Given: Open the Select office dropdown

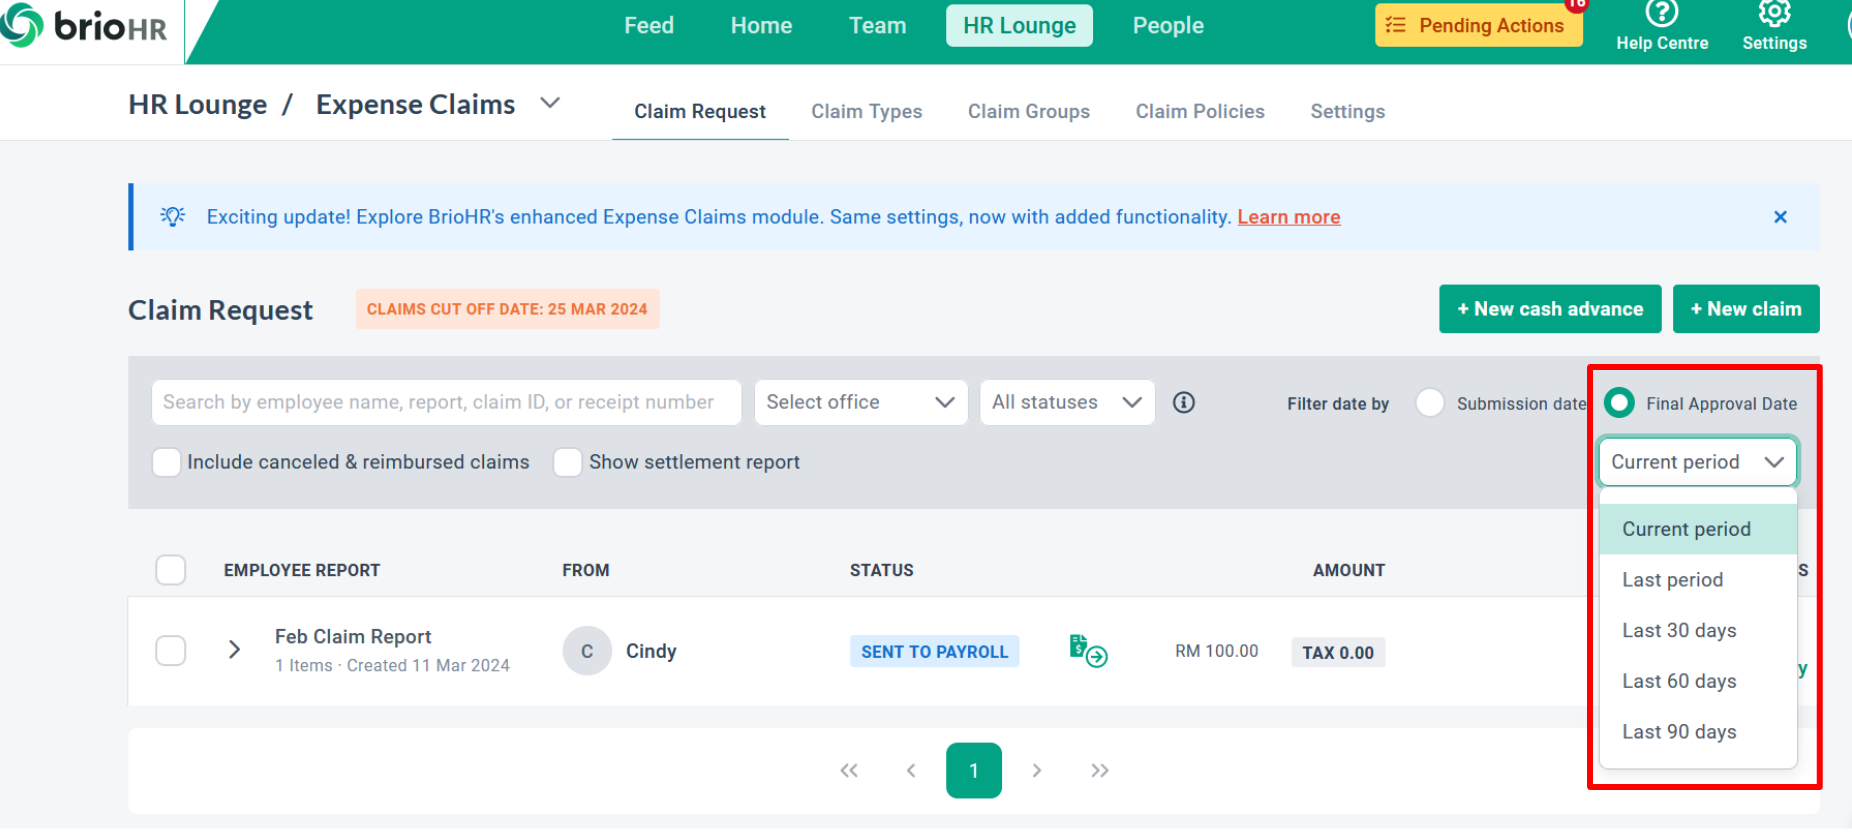Looking at the screenshot, I should click(x=861, y=402).
